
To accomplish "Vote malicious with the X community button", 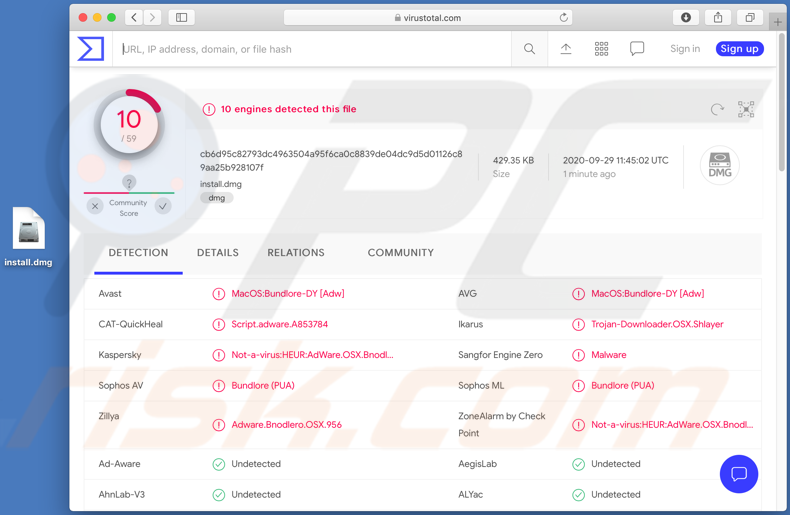I will tap(95, 206).
